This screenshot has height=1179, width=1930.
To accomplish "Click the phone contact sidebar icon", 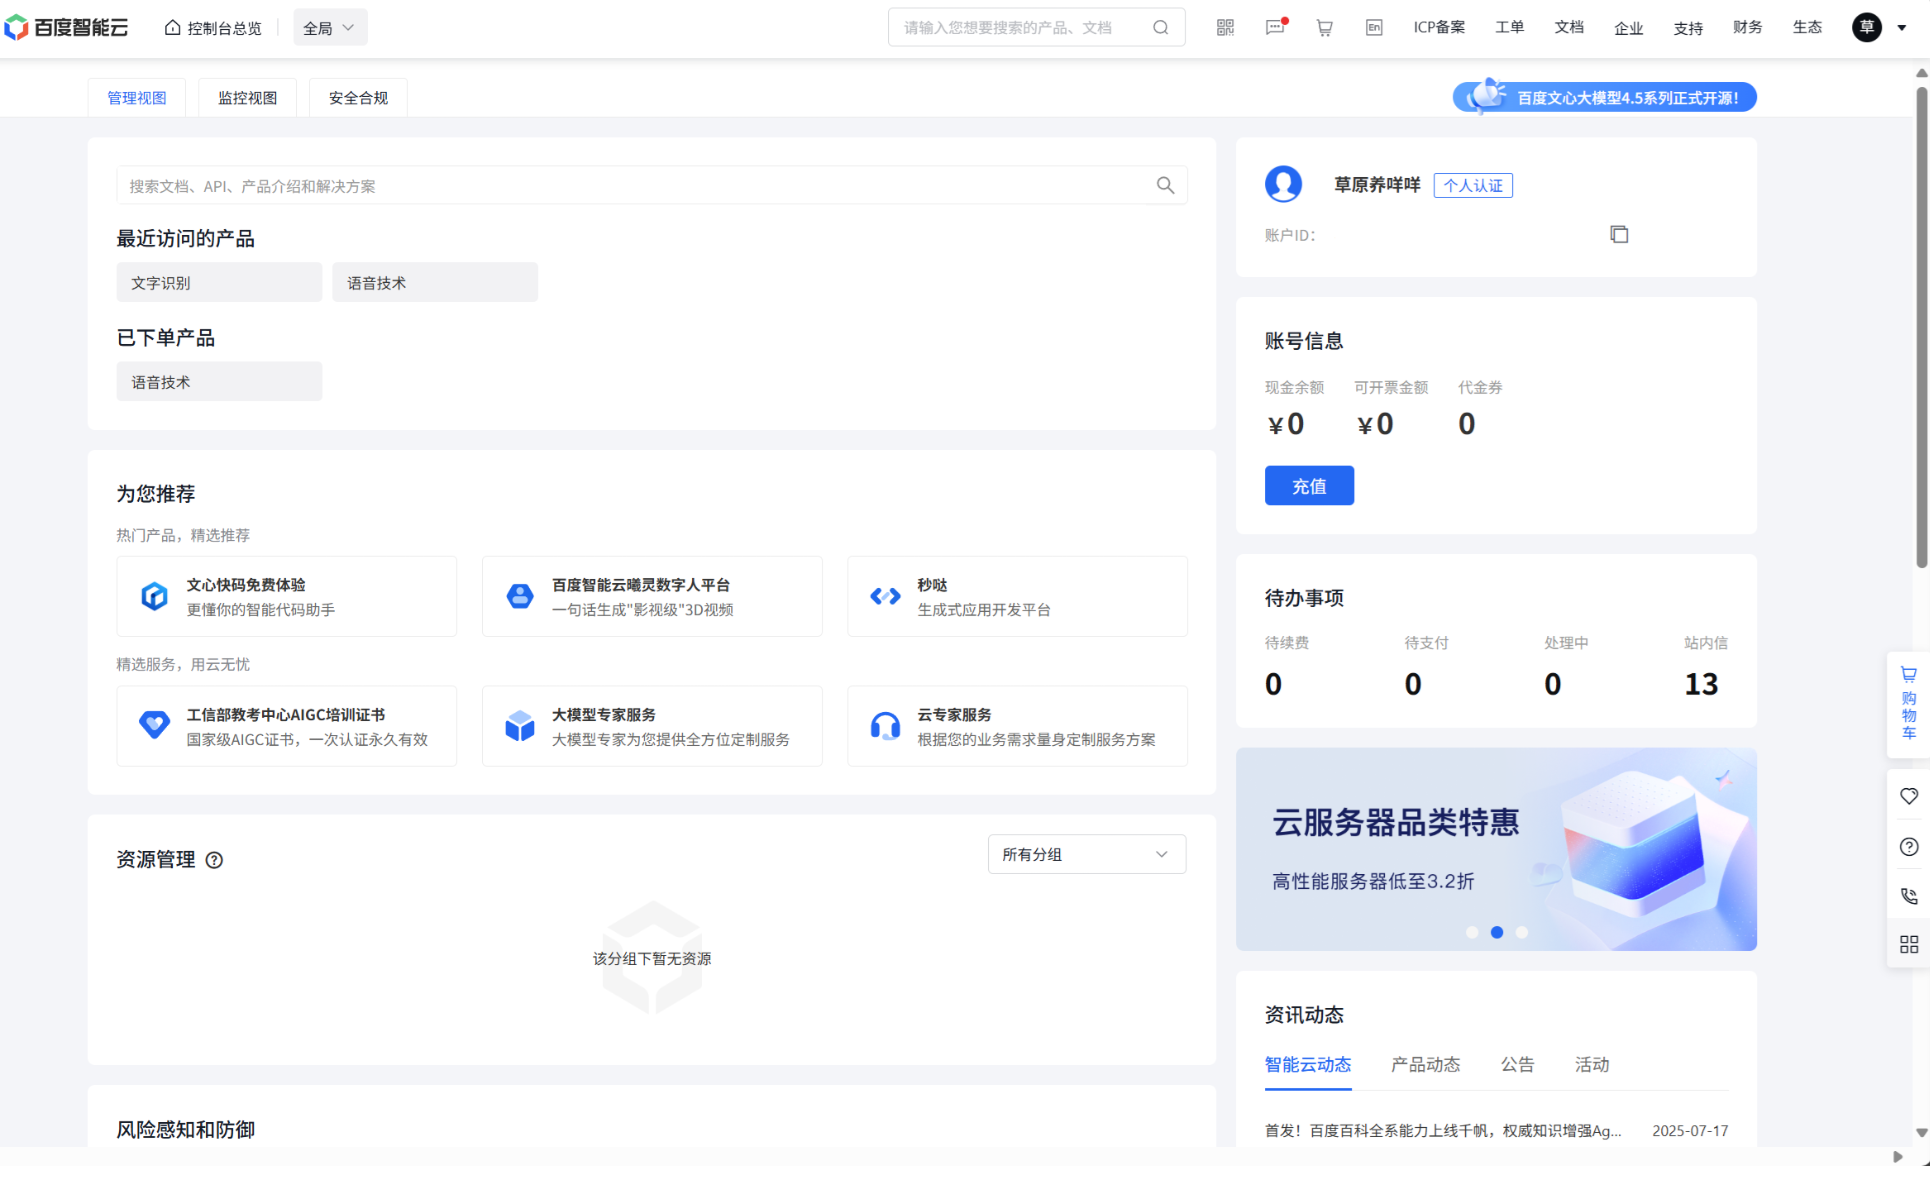I will [x=1908, y=896].
